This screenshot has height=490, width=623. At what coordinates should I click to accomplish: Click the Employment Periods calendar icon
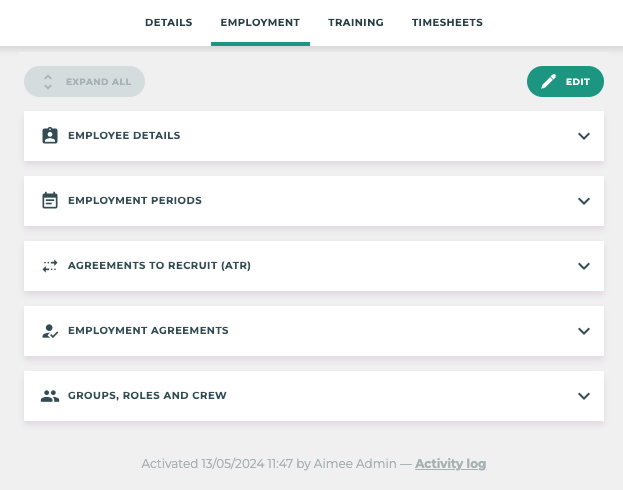[50, 201]
